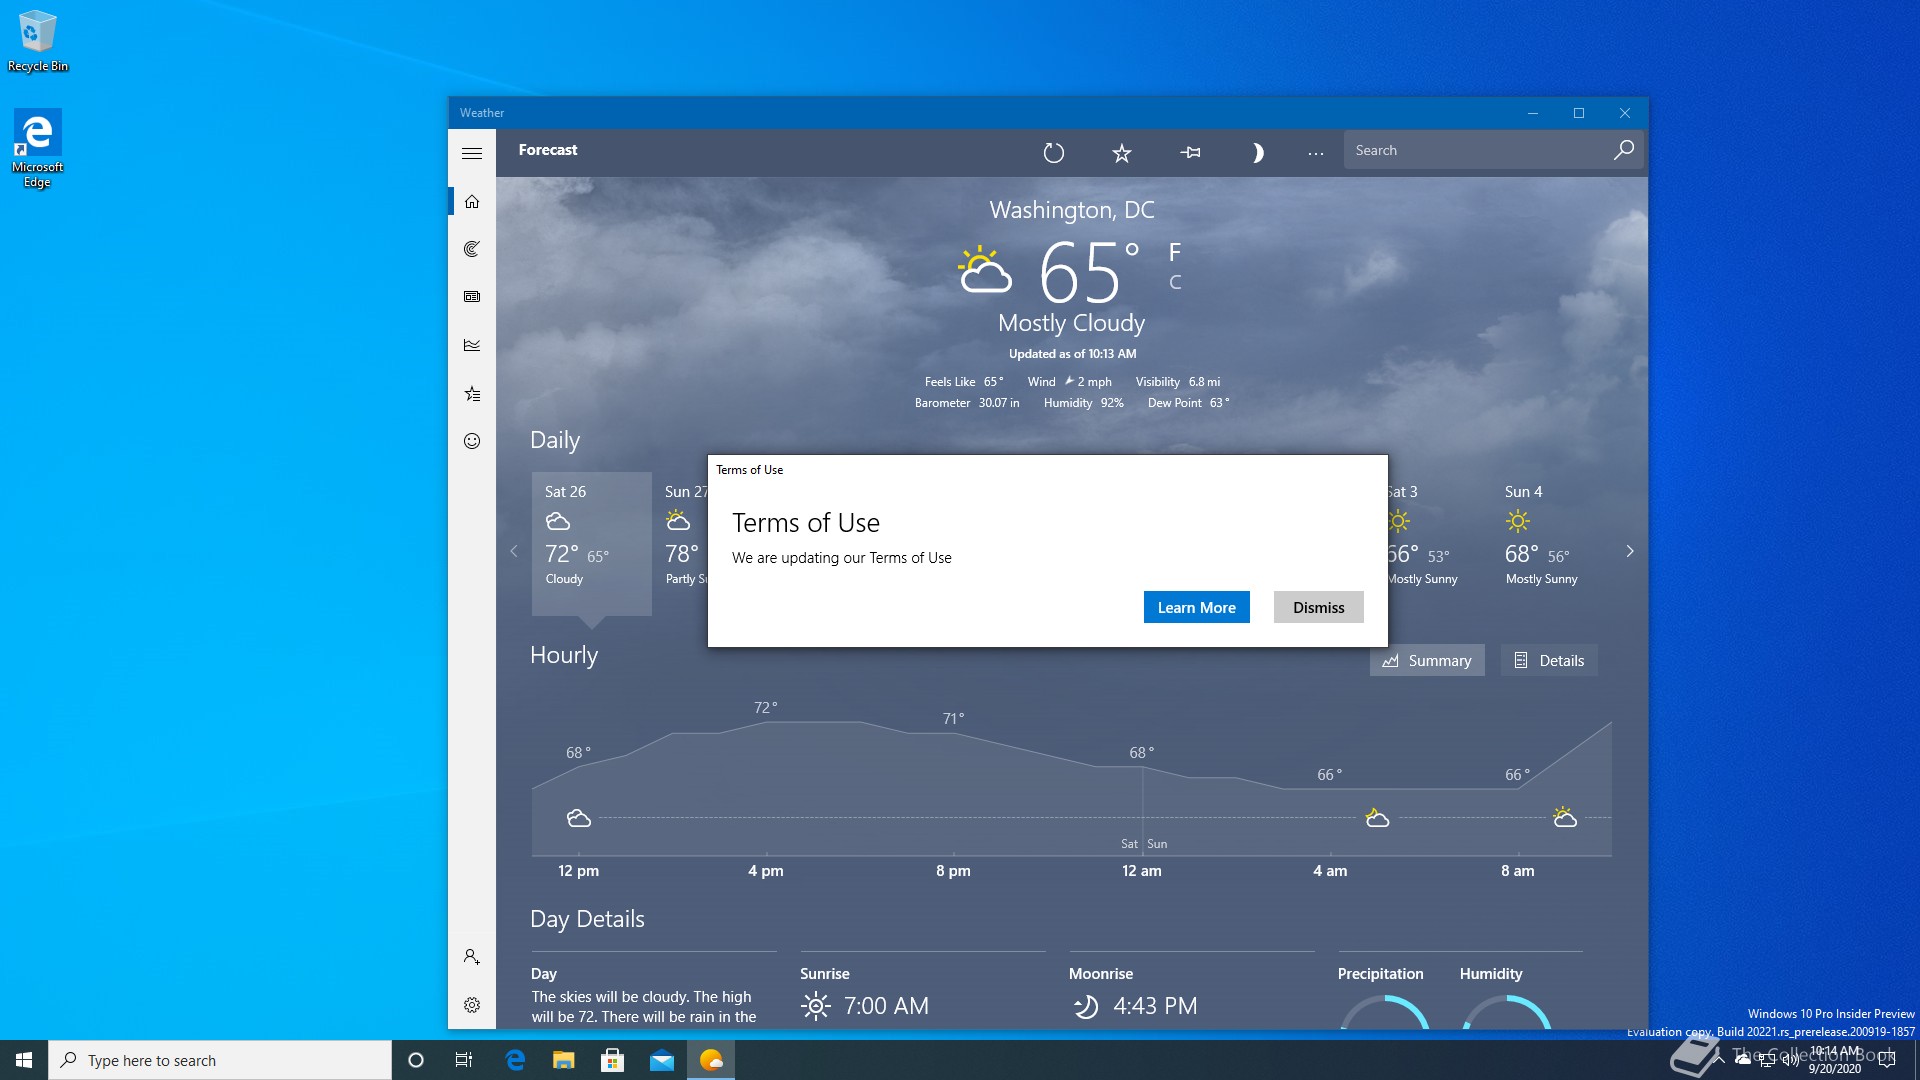Open Cortana from the taskbar
The height and width of the screenshot is (1080, 1920).
click(416, 1060)
